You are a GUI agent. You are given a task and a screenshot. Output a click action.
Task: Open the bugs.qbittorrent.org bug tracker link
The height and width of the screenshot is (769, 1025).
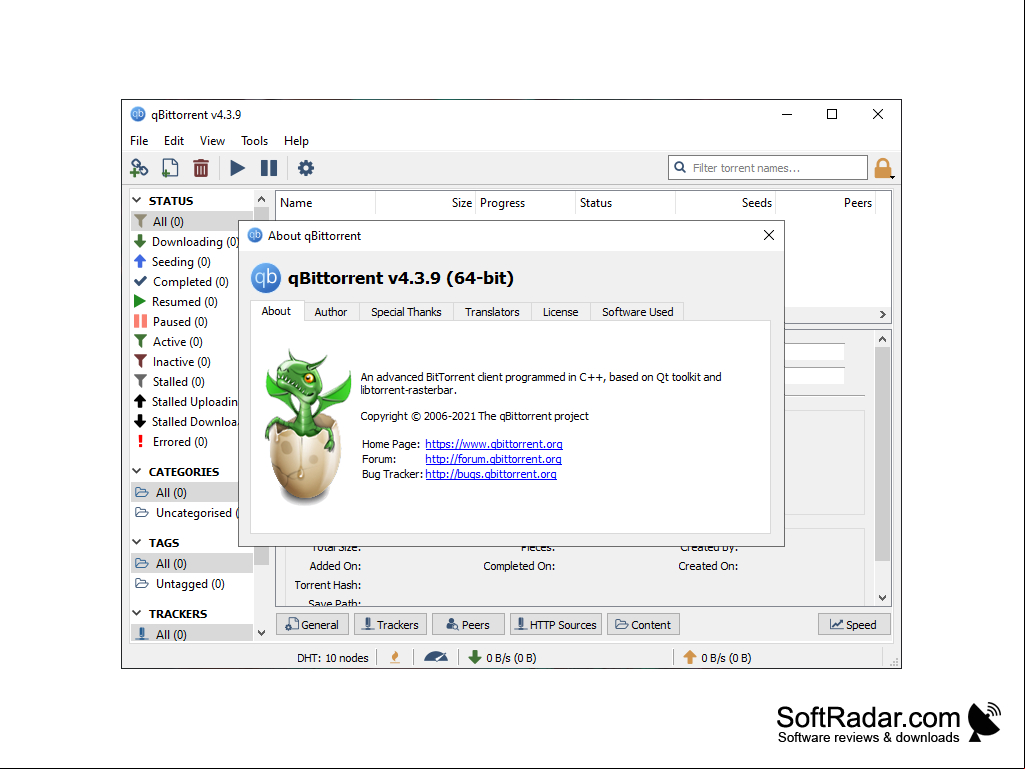click(491, 474)
